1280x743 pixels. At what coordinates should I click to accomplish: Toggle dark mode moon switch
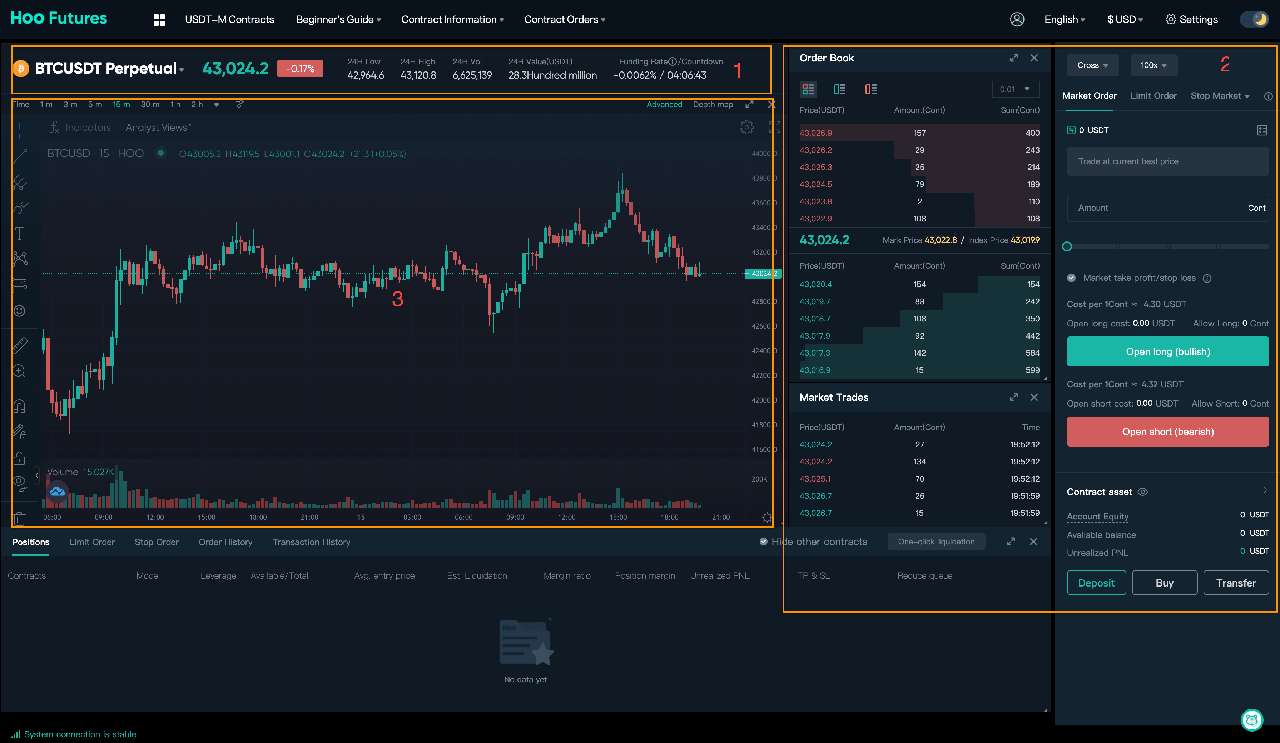point(1254,19)
